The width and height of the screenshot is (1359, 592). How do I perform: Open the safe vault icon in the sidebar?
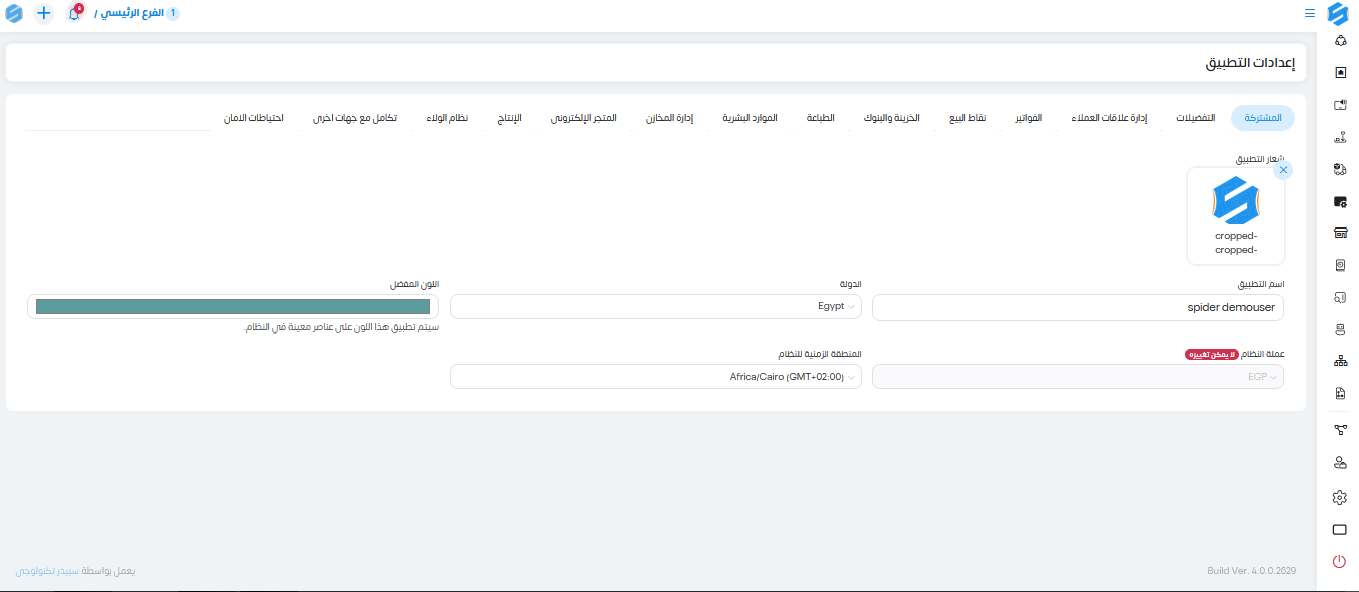point(1340,265)
